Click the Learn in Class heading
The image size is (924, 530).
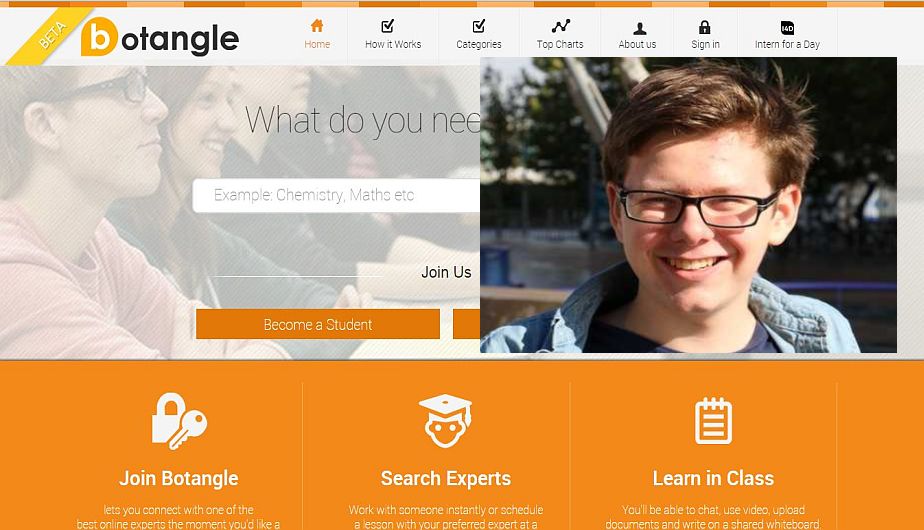[713, 478]
